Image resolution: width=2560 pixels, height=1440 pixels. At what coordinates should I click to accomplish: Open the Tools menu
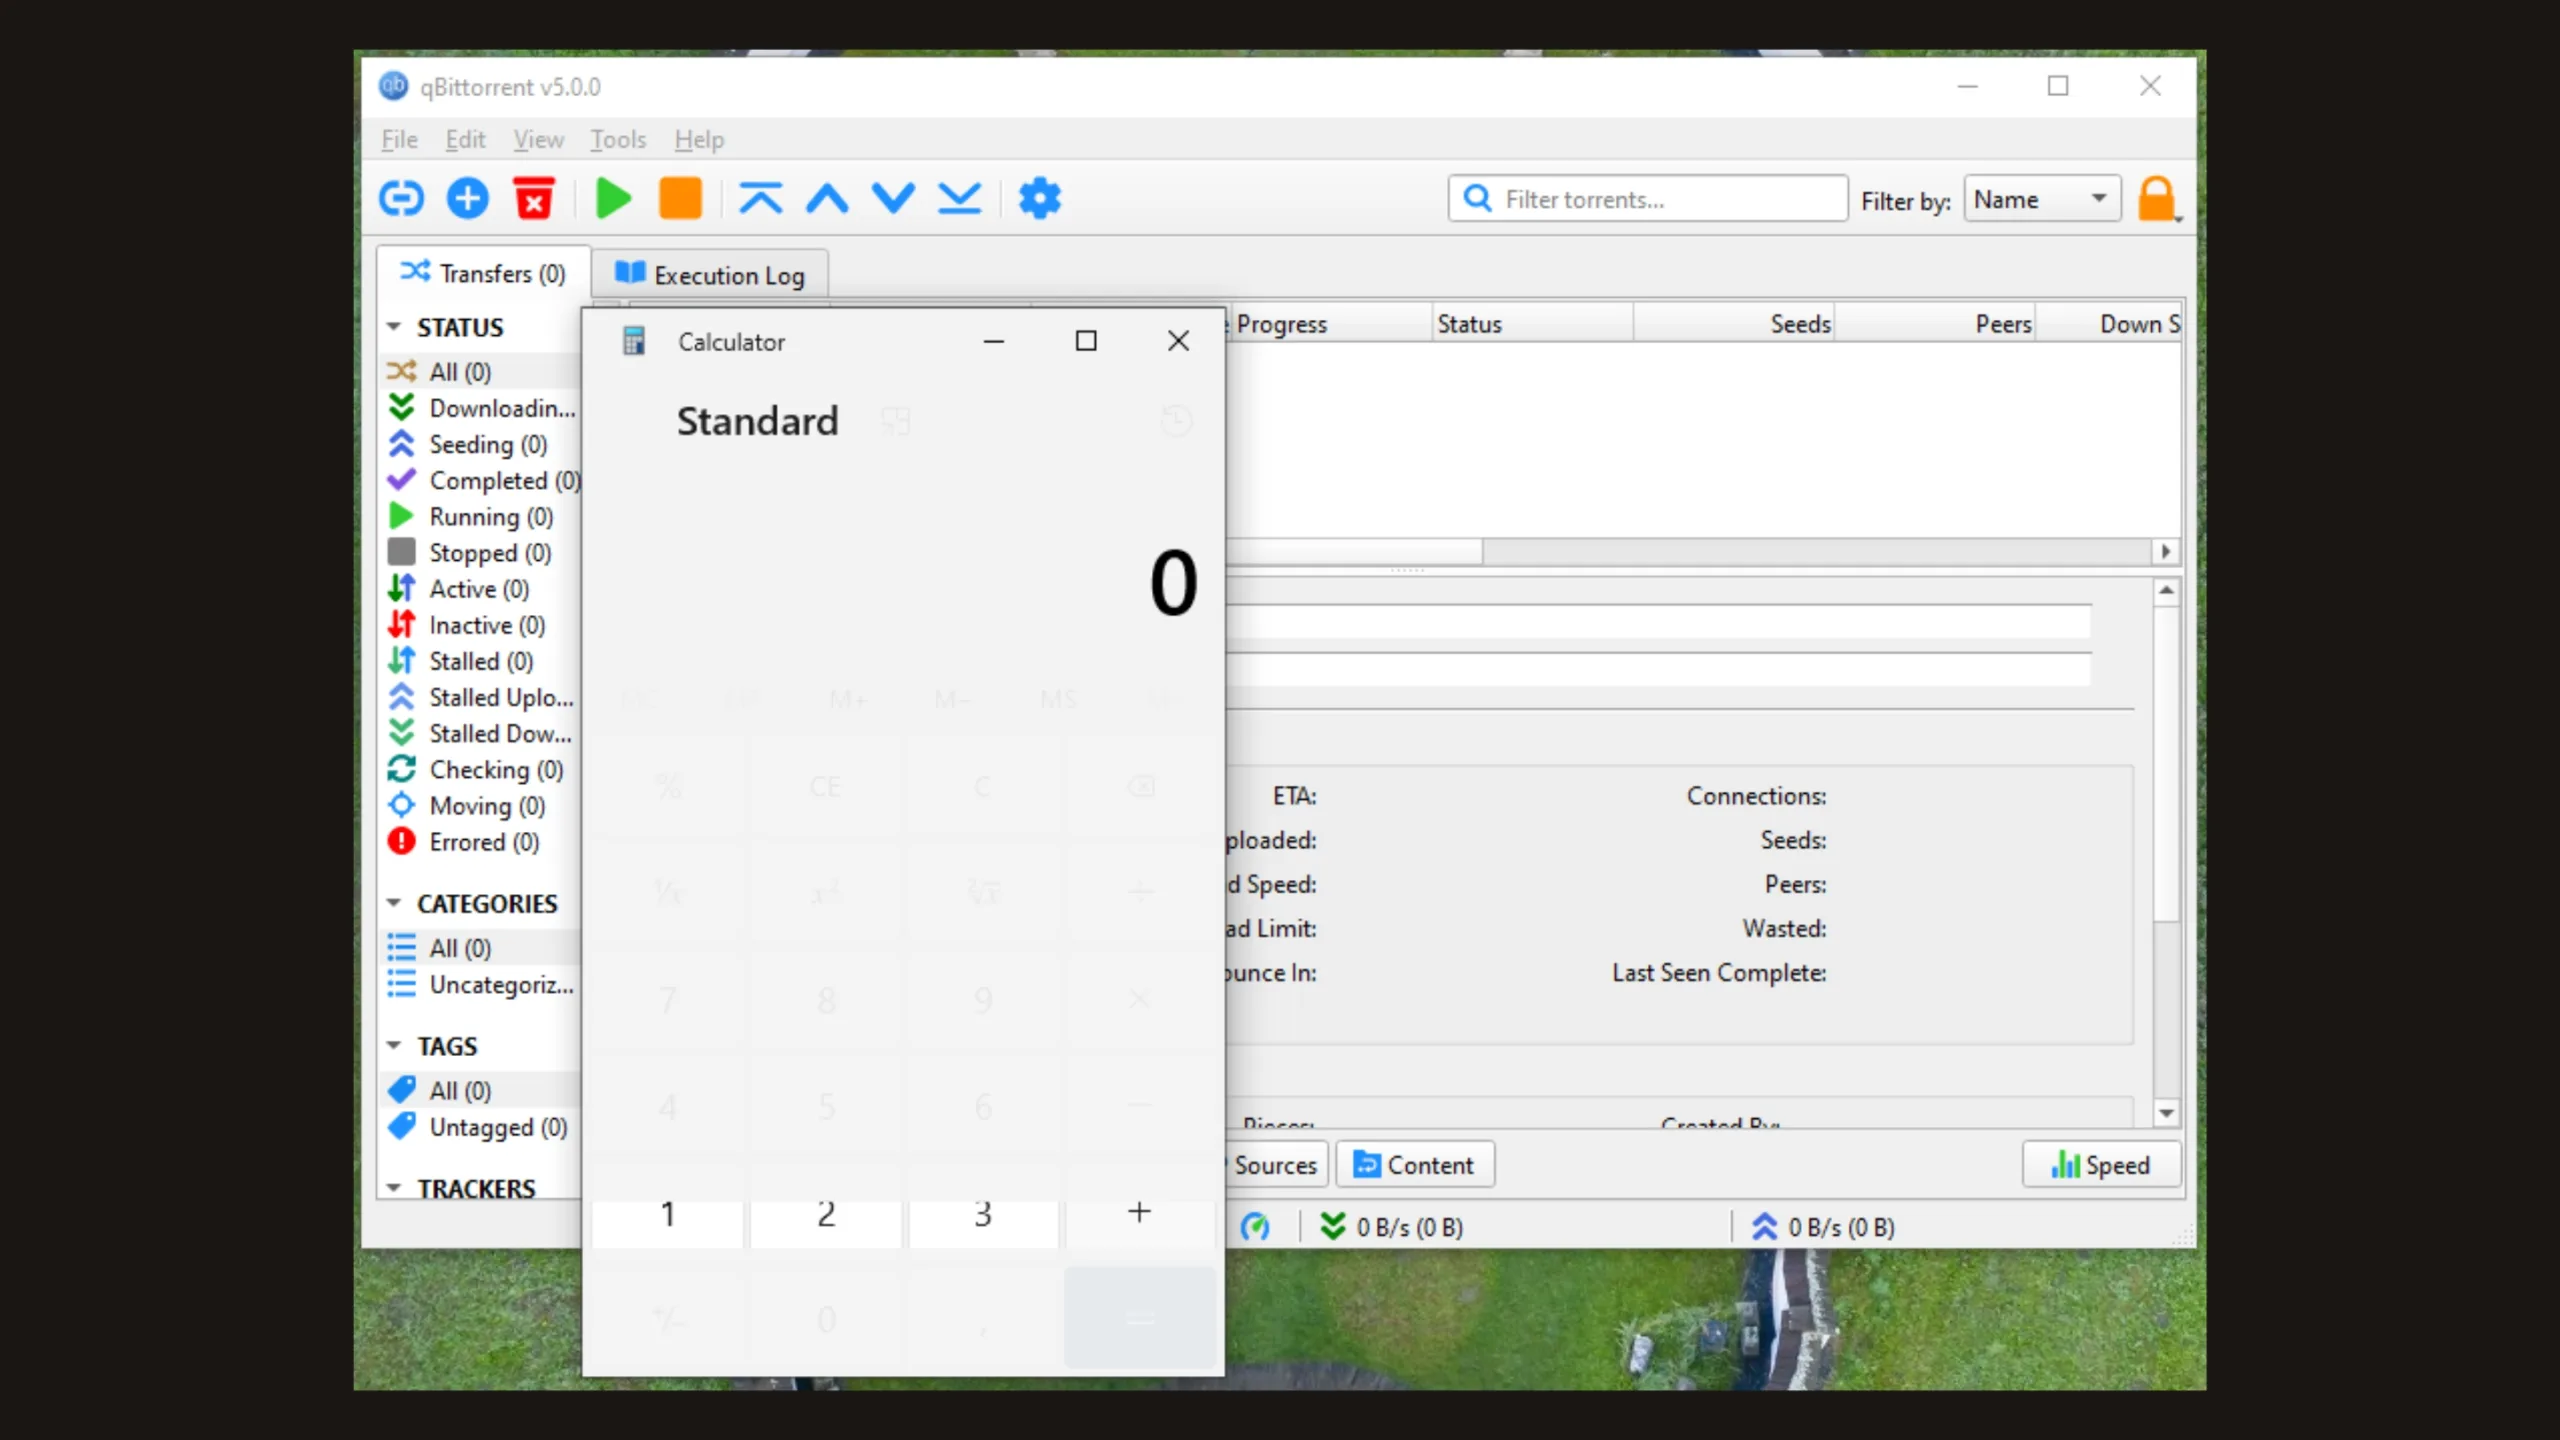(x=618, y=139)
